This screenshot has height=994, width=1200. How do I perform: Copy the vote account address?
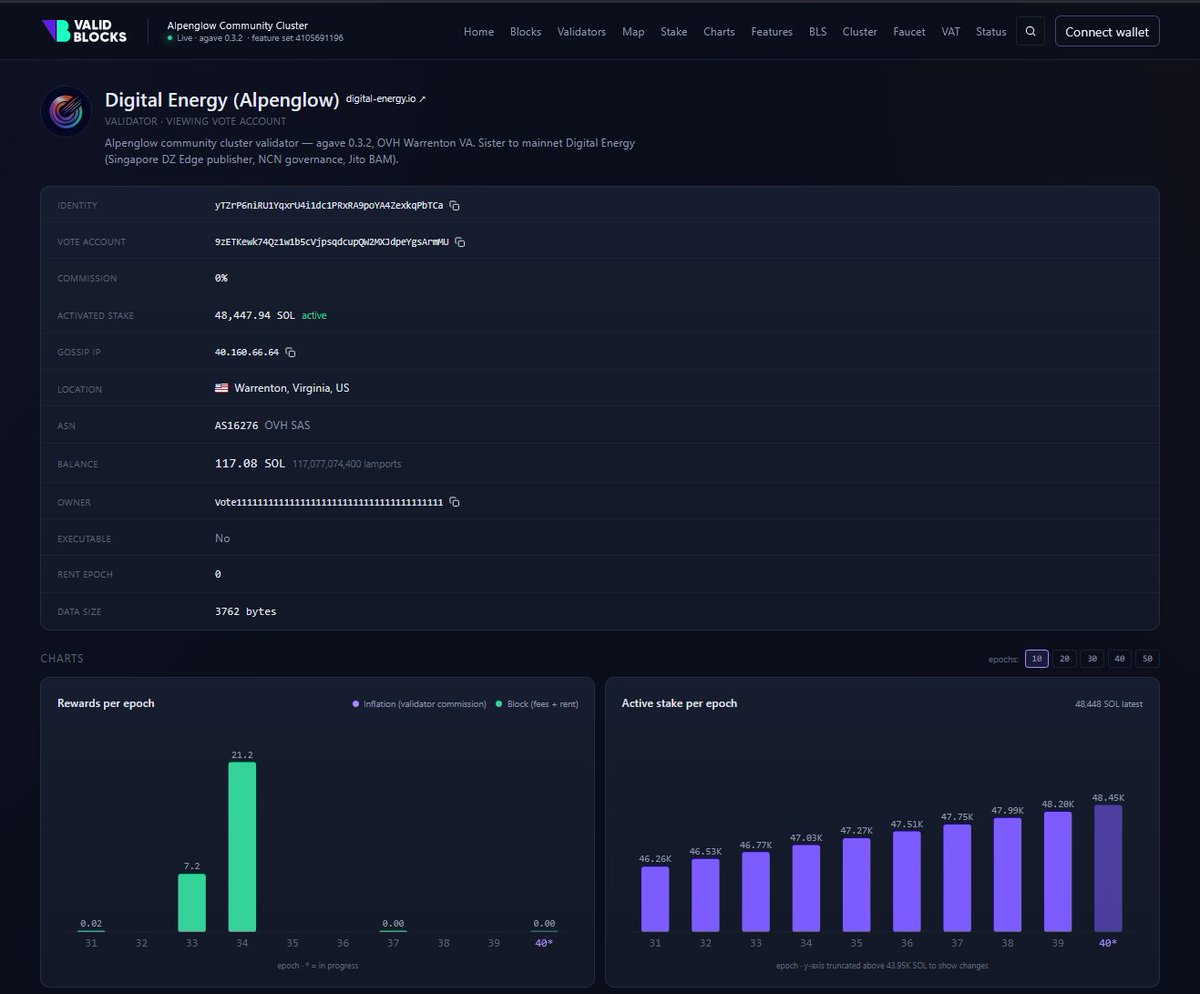point(461,242)
